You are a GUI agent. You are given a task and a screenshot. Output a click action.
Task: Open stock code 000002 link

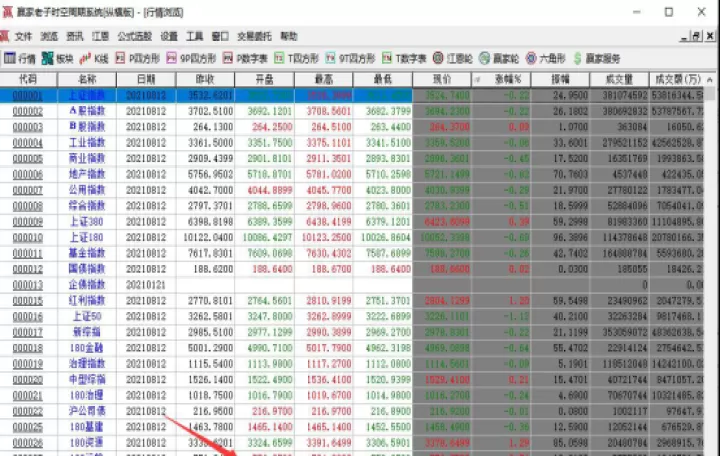(28, 111)
